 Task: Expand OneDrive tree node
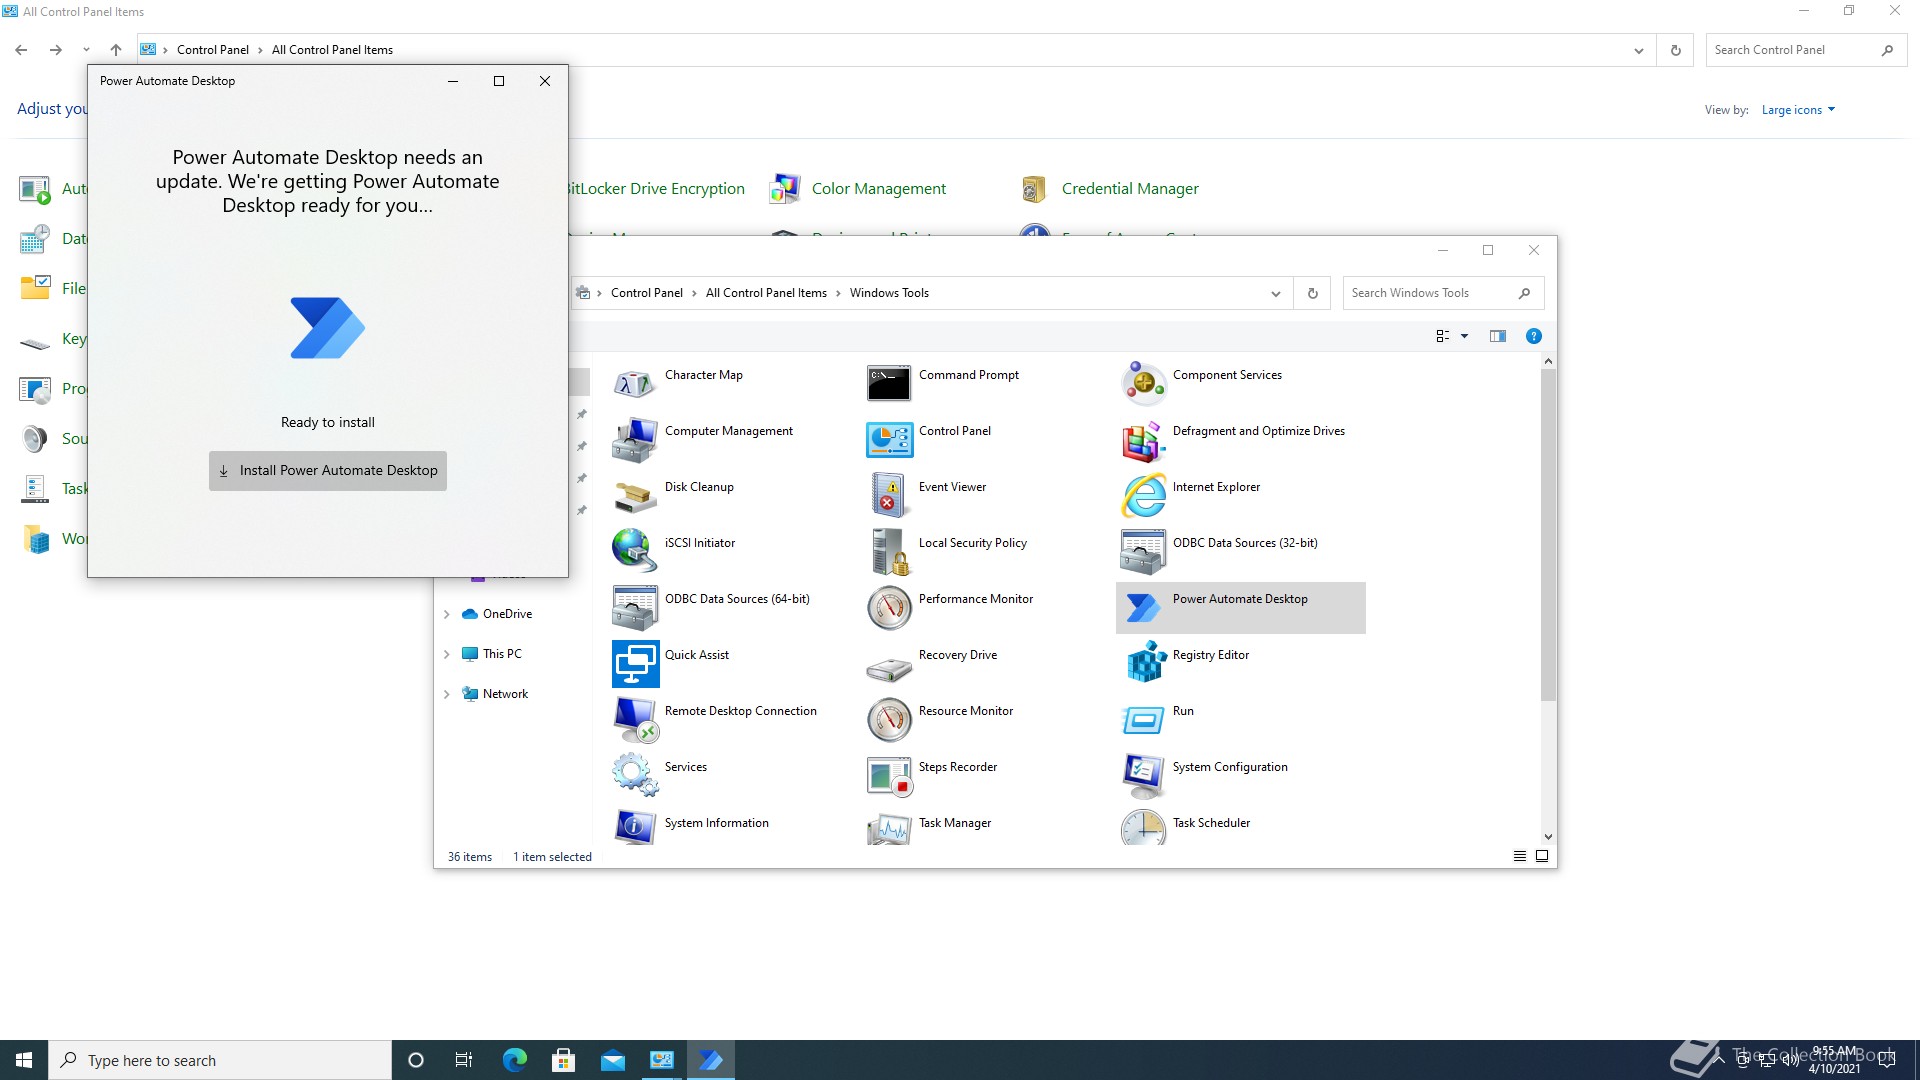pyautogui.click(x=447, y=614)
